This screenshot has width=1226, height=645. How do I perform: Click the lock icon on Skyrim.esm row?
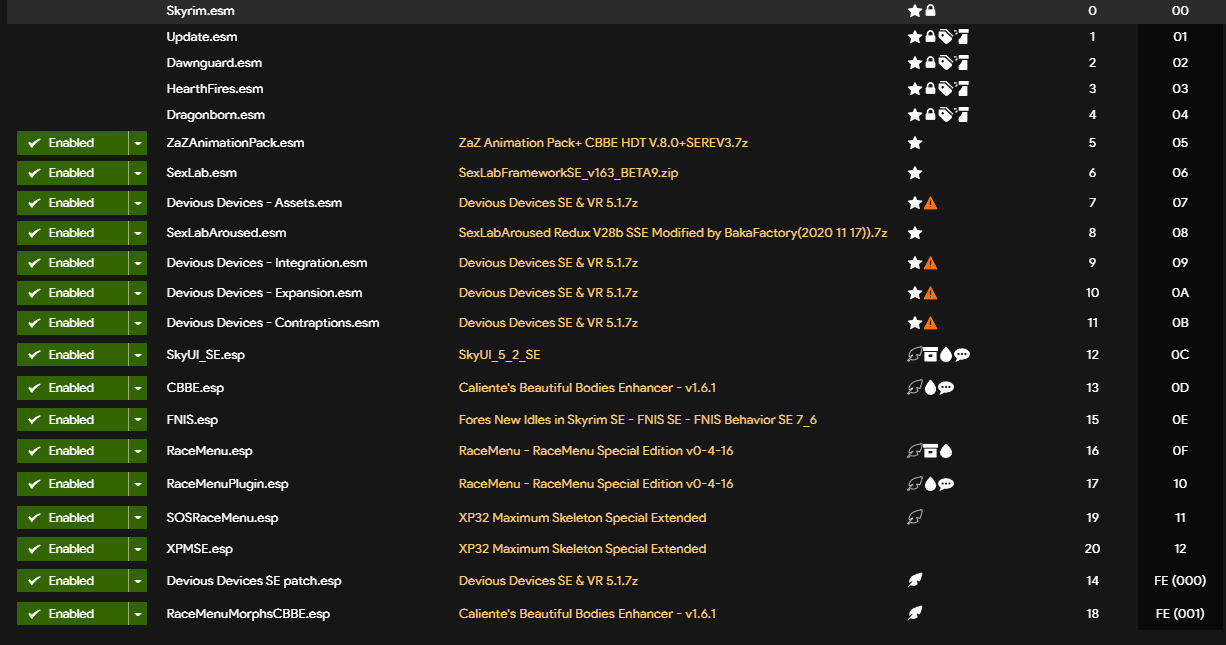[x=930, y=11]
